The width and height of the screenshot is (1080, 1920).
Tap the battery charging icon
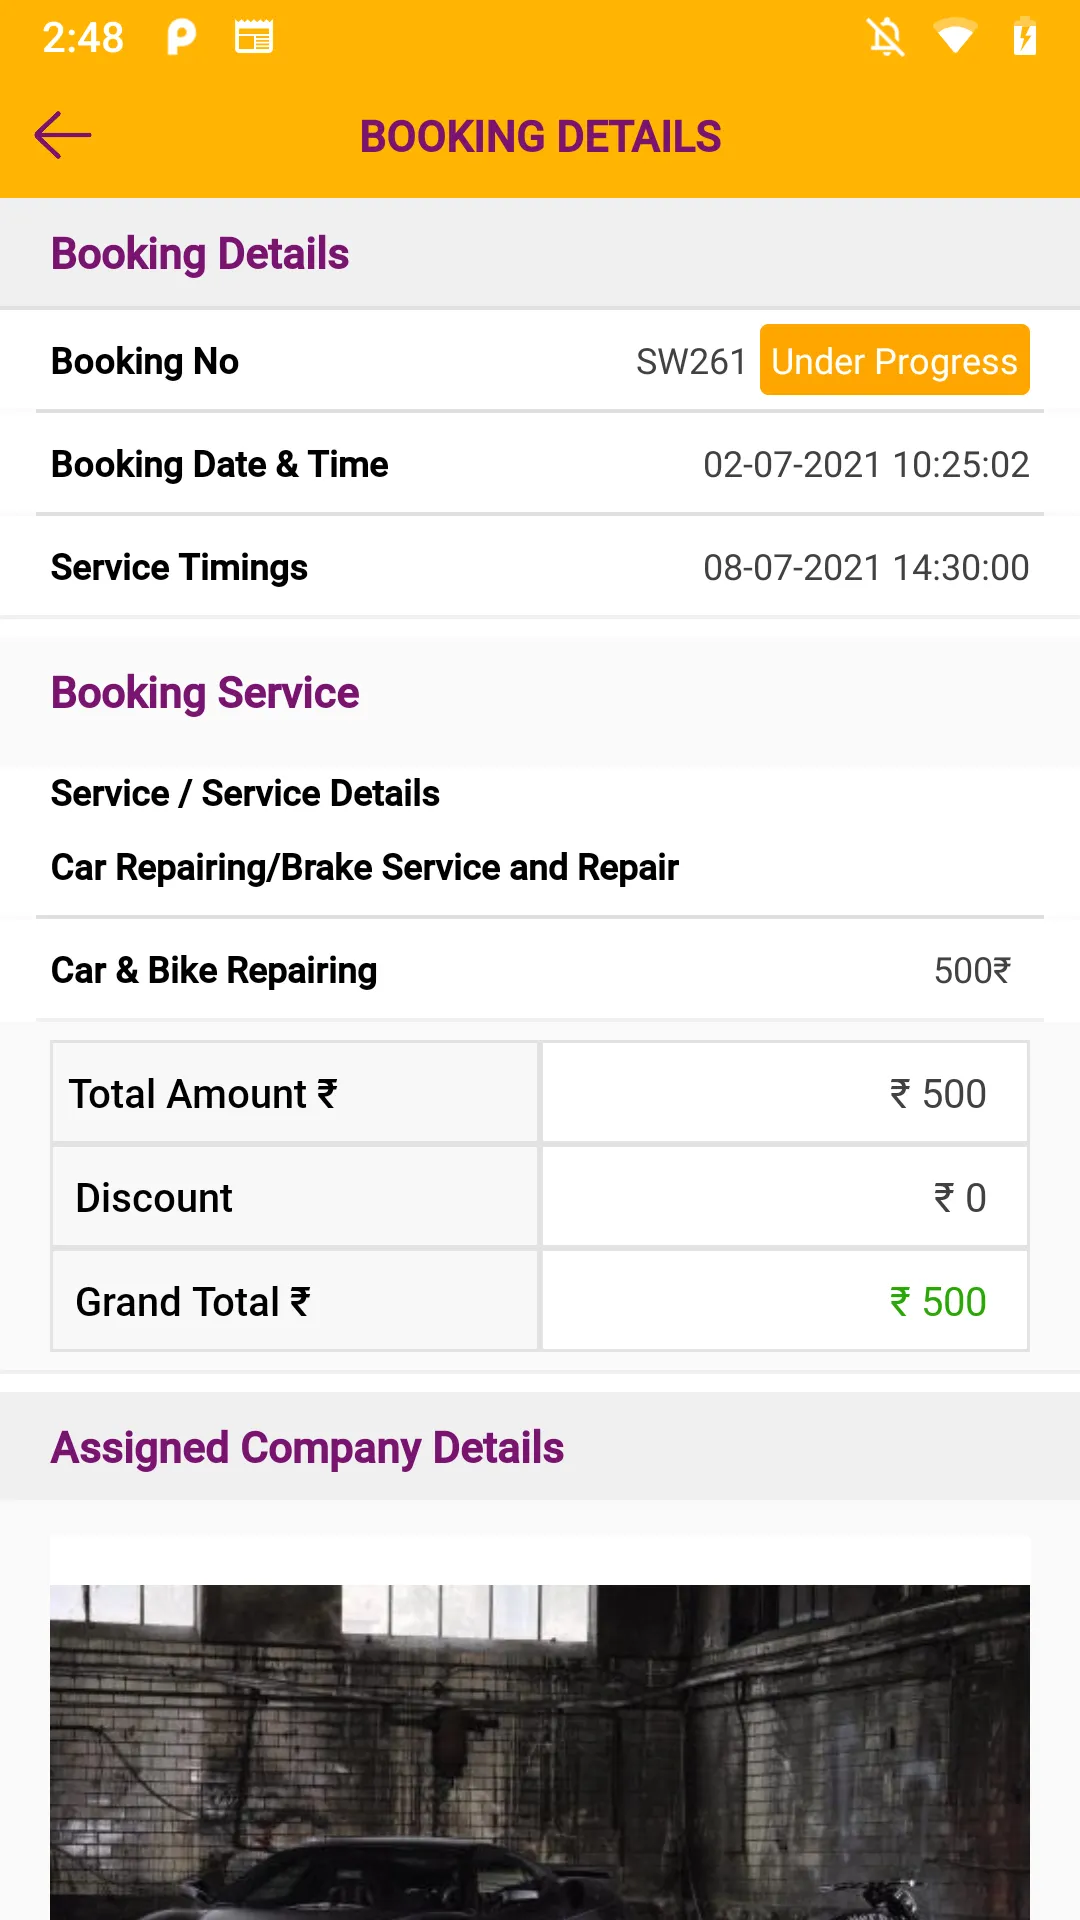click(1024, 38)
